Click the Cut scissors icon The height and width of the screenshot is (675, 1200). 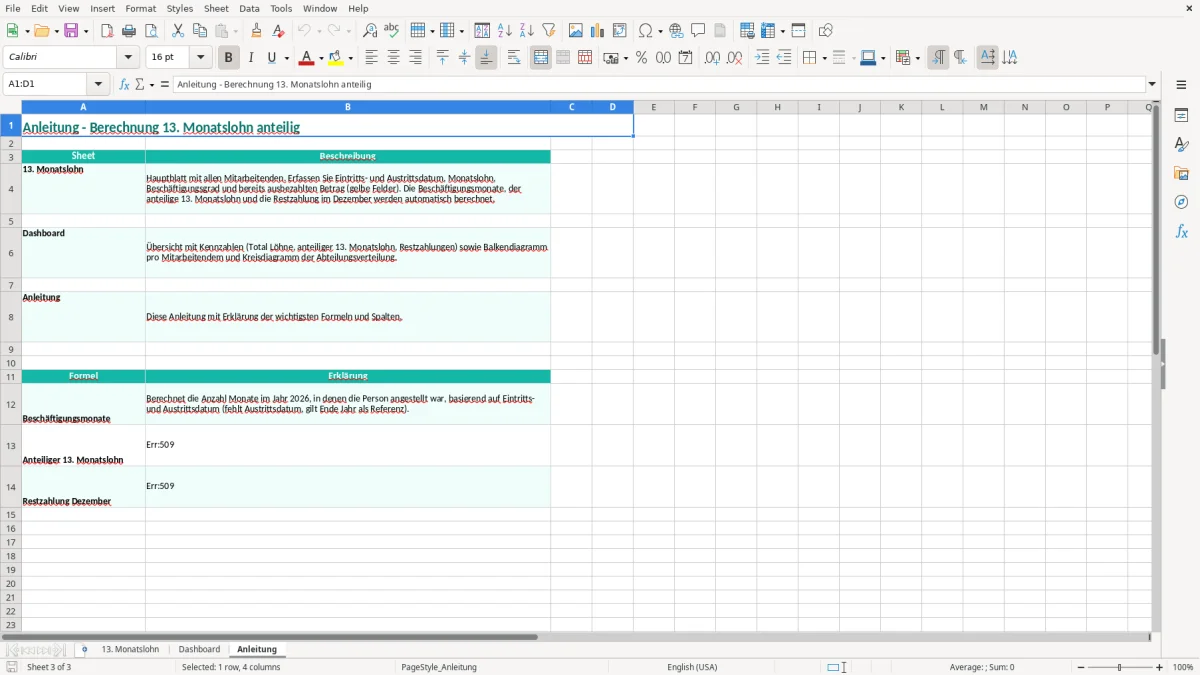[178, 31]
